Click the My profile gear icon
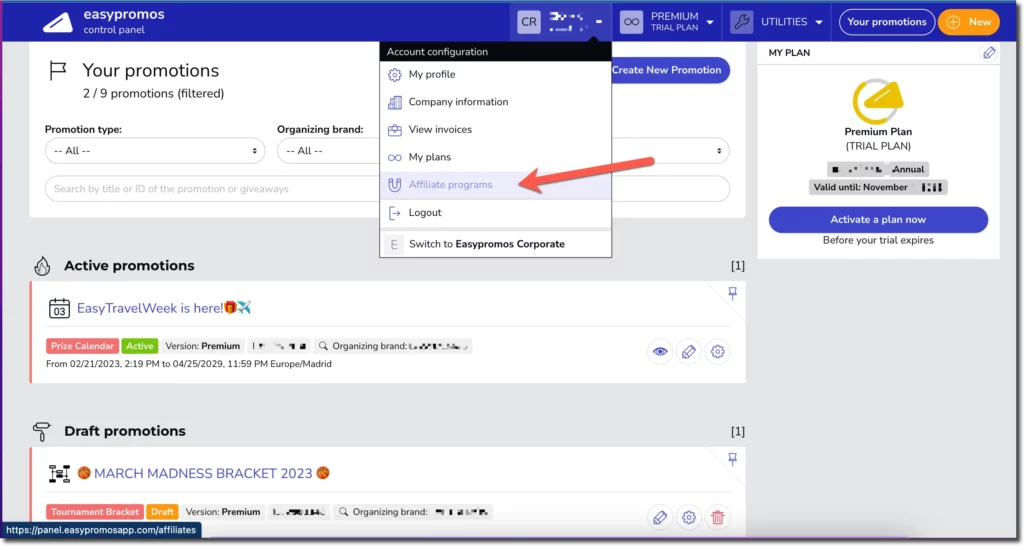Screen dimensions: 1024x546 (394, 75)
